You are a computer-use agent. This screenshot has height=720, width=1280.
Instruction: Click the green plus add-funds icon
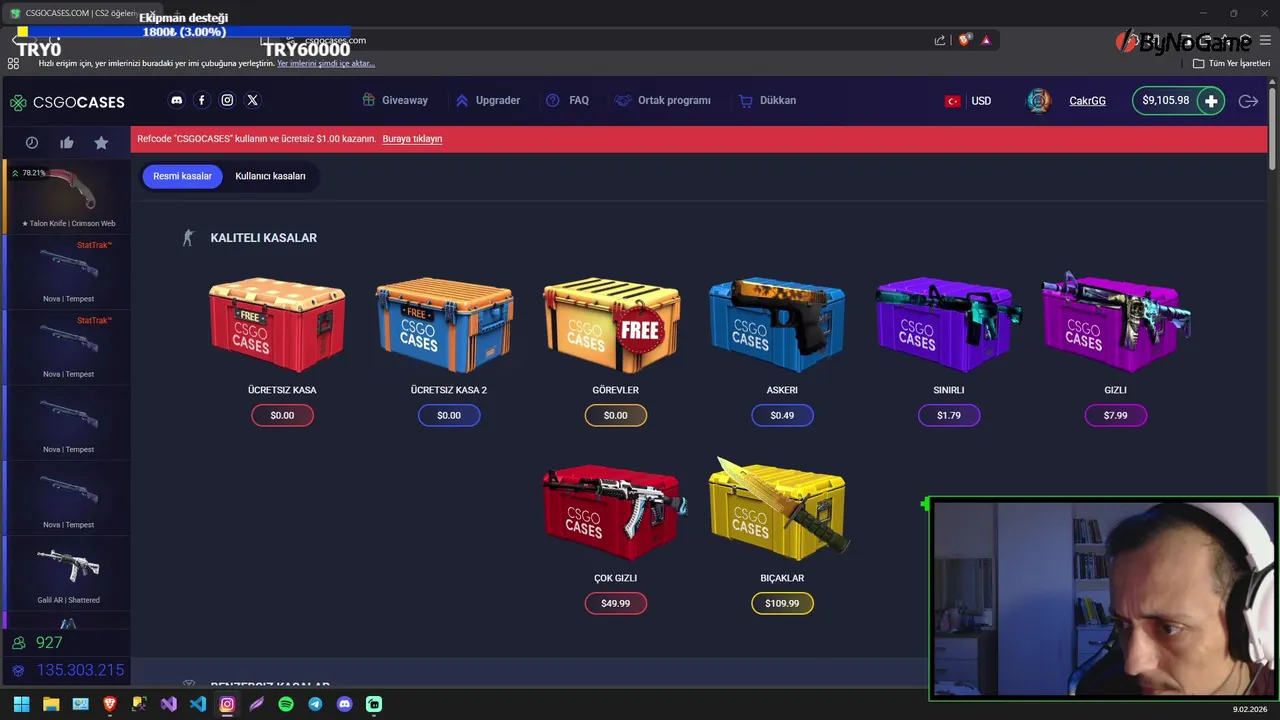click(1211, 101)
